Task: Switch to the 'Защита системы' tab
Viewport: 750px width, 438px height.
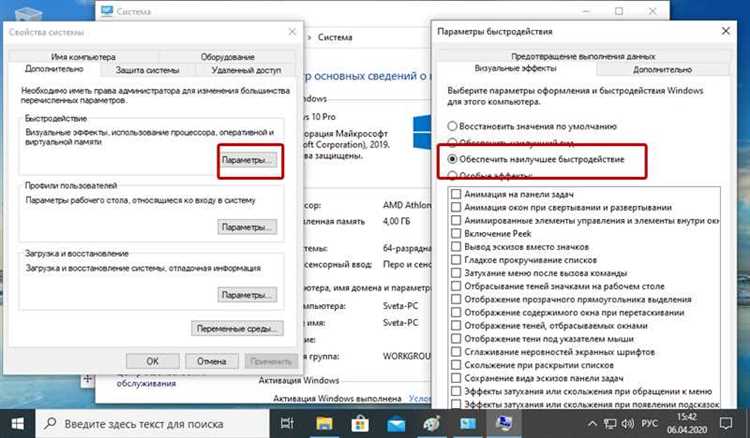Action: pos(147,69)
